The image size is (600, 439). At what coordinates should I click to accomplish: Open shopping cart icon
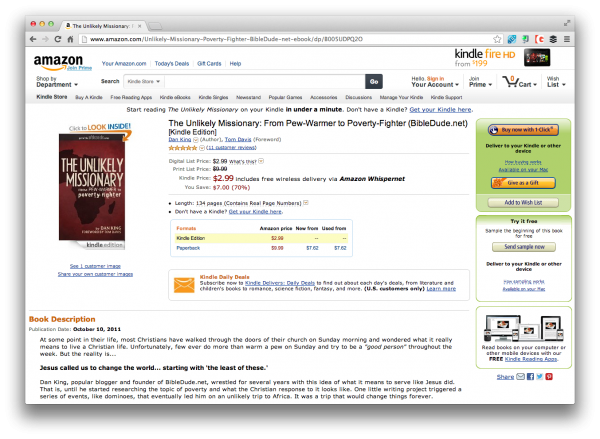click(510, 81)
